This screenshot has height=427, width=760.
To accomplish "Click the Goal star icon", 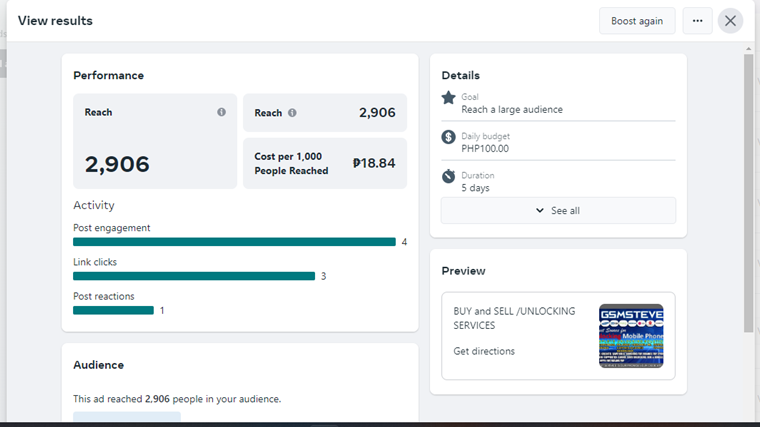I will [x=449, y=98].
